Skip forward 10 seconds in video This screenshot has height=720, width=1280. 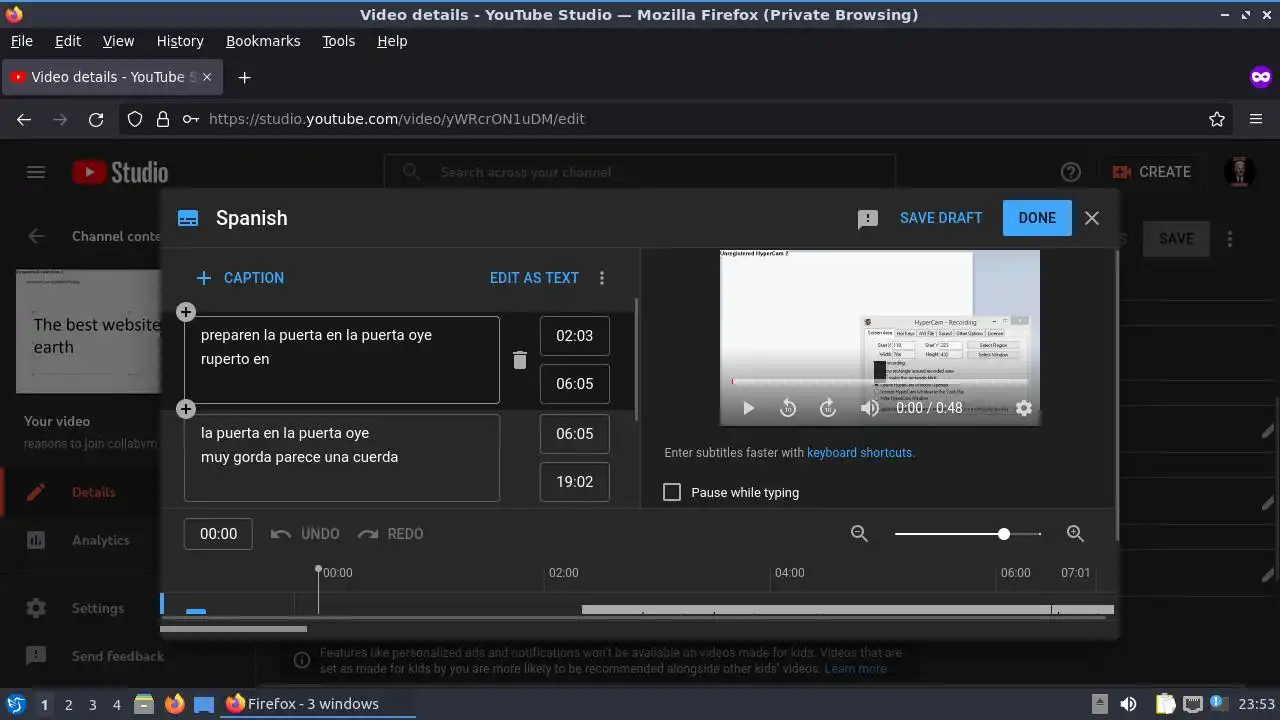point(828,408)
